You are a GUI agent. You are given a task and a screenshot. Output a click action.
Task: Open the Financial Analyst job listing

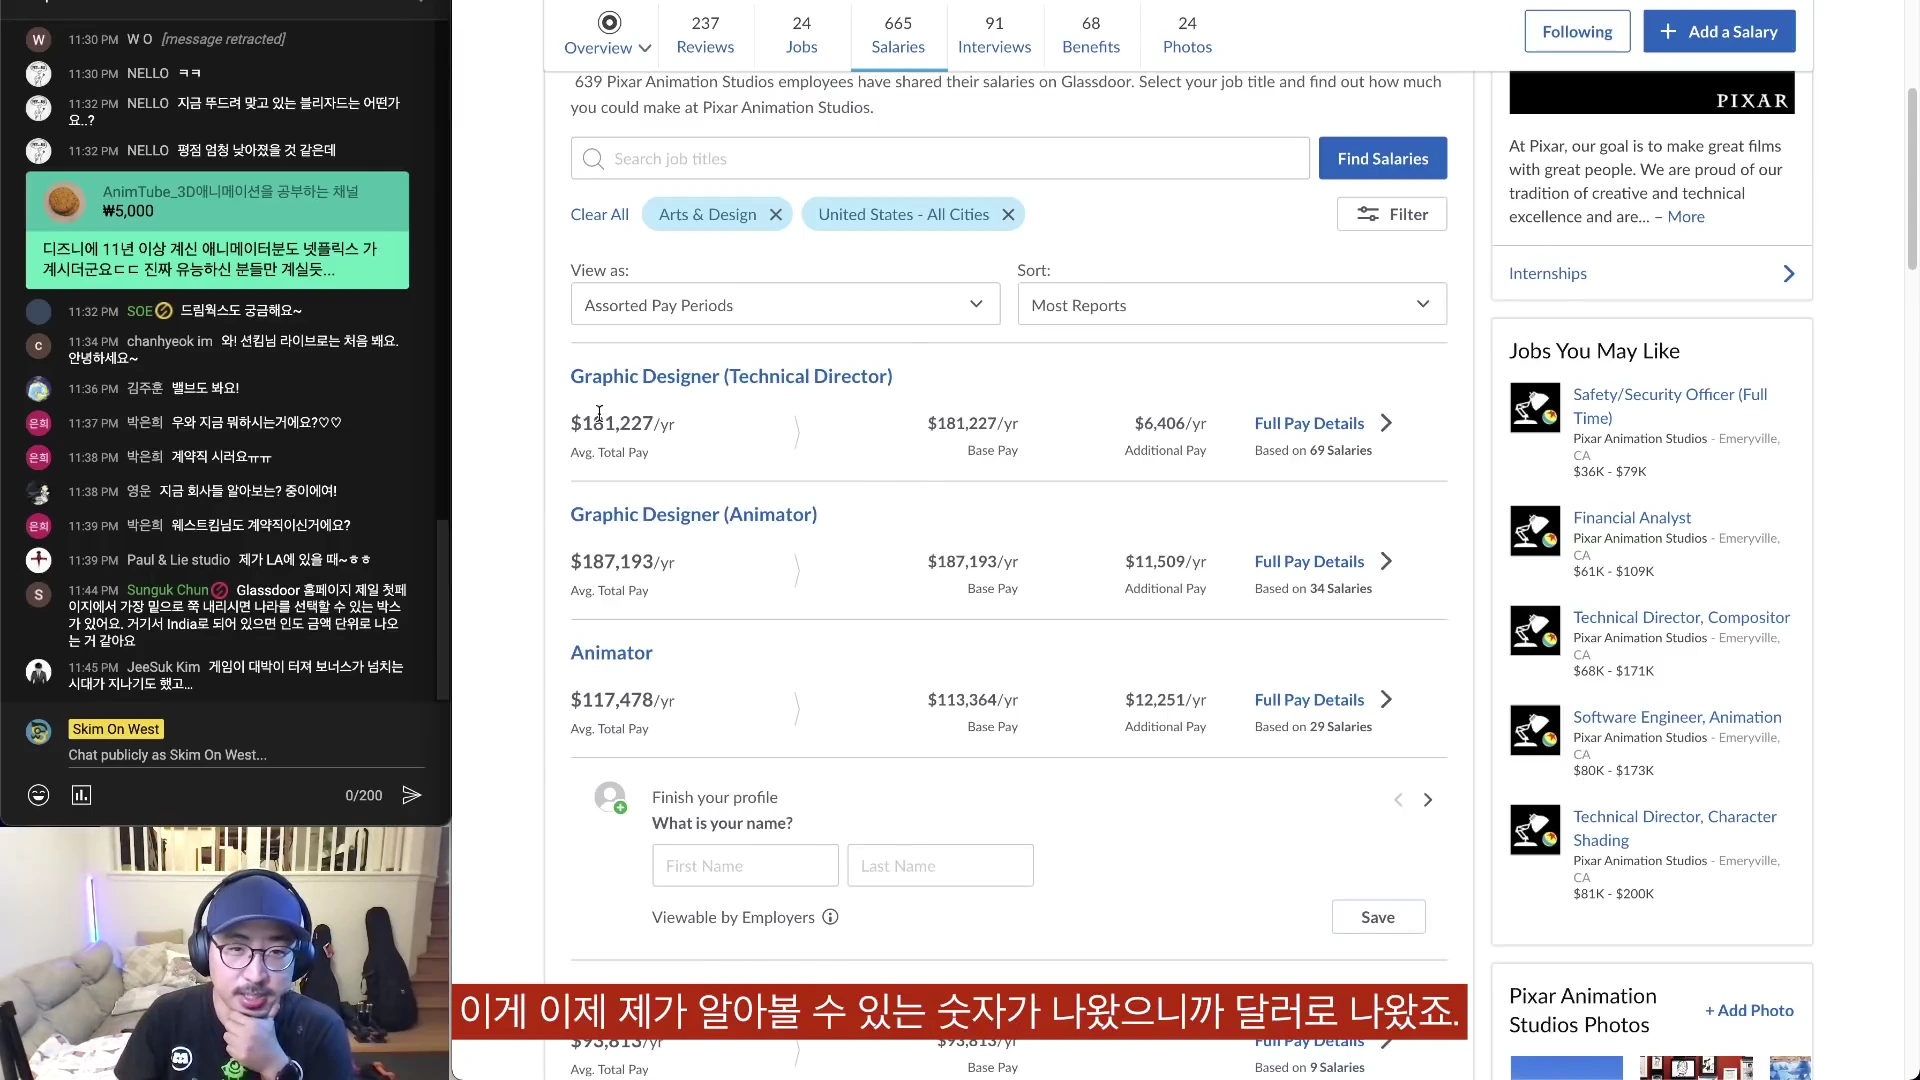[1632, 517]
